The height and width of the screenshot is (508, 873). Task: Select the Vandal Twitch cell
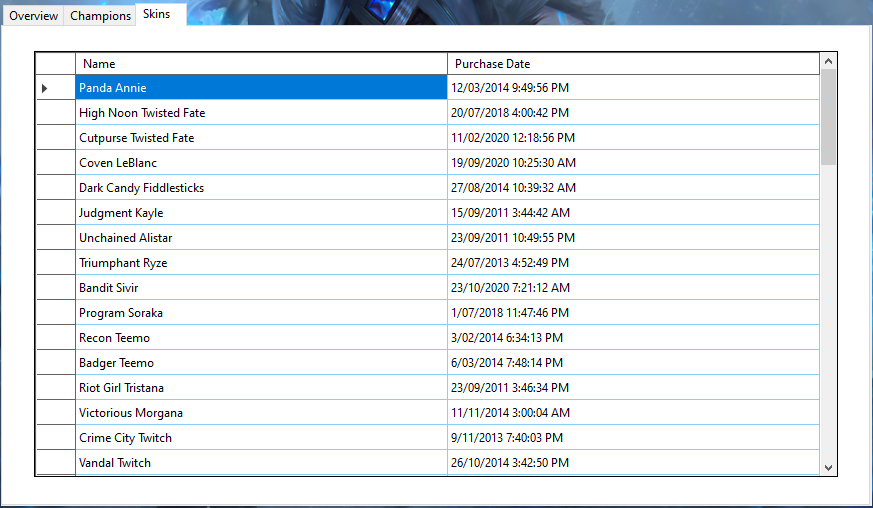coord(261,463)
